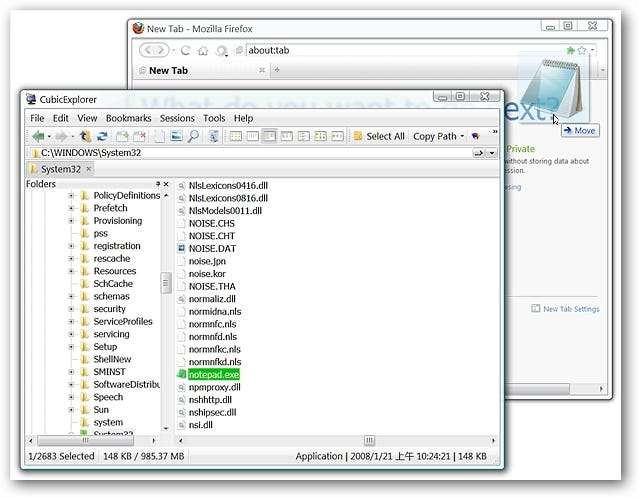The height and width of the screenshot is (498, 639).
Task: Refresh the System32 folder view
Action: point(102,136)
